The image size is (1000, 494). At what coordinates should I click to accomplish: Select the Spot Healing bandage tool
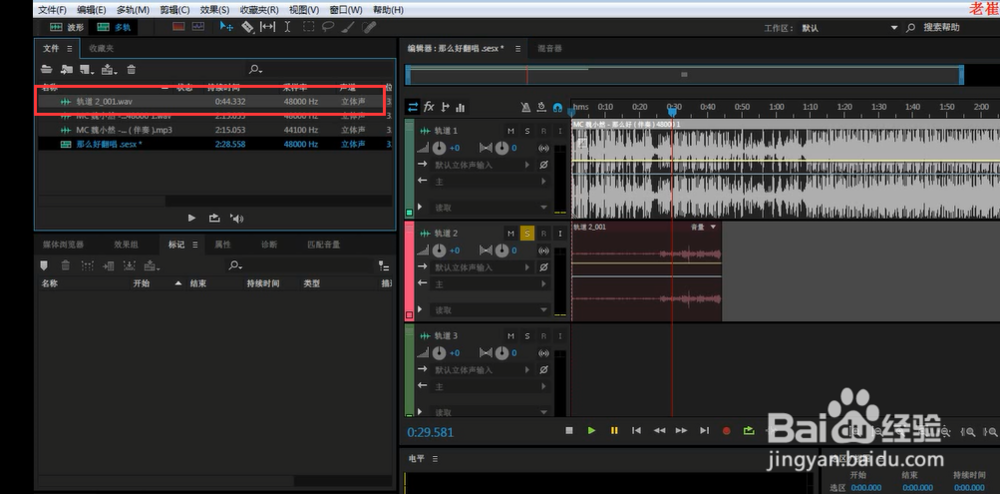(x=369, y=27)
